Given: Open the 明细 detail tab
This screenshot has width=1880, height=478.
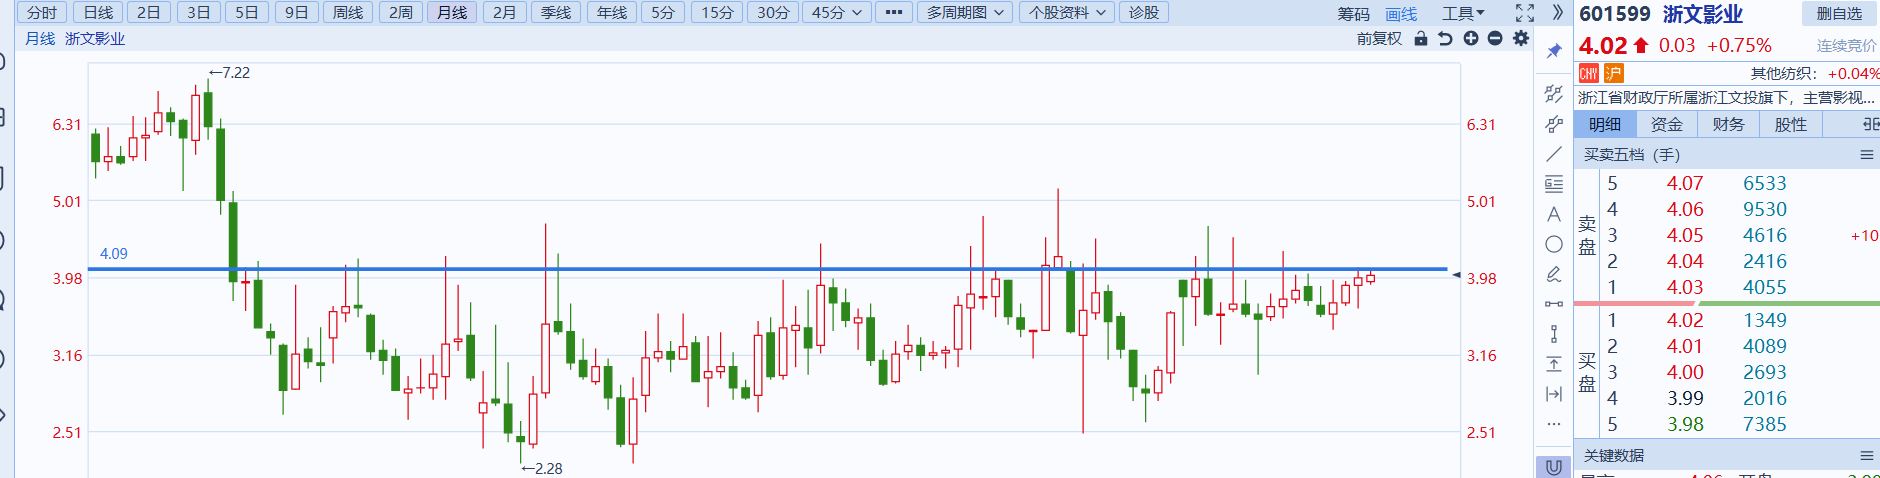Looking at the screenshot, I should pyautogui.click(x=1605, y=124).
